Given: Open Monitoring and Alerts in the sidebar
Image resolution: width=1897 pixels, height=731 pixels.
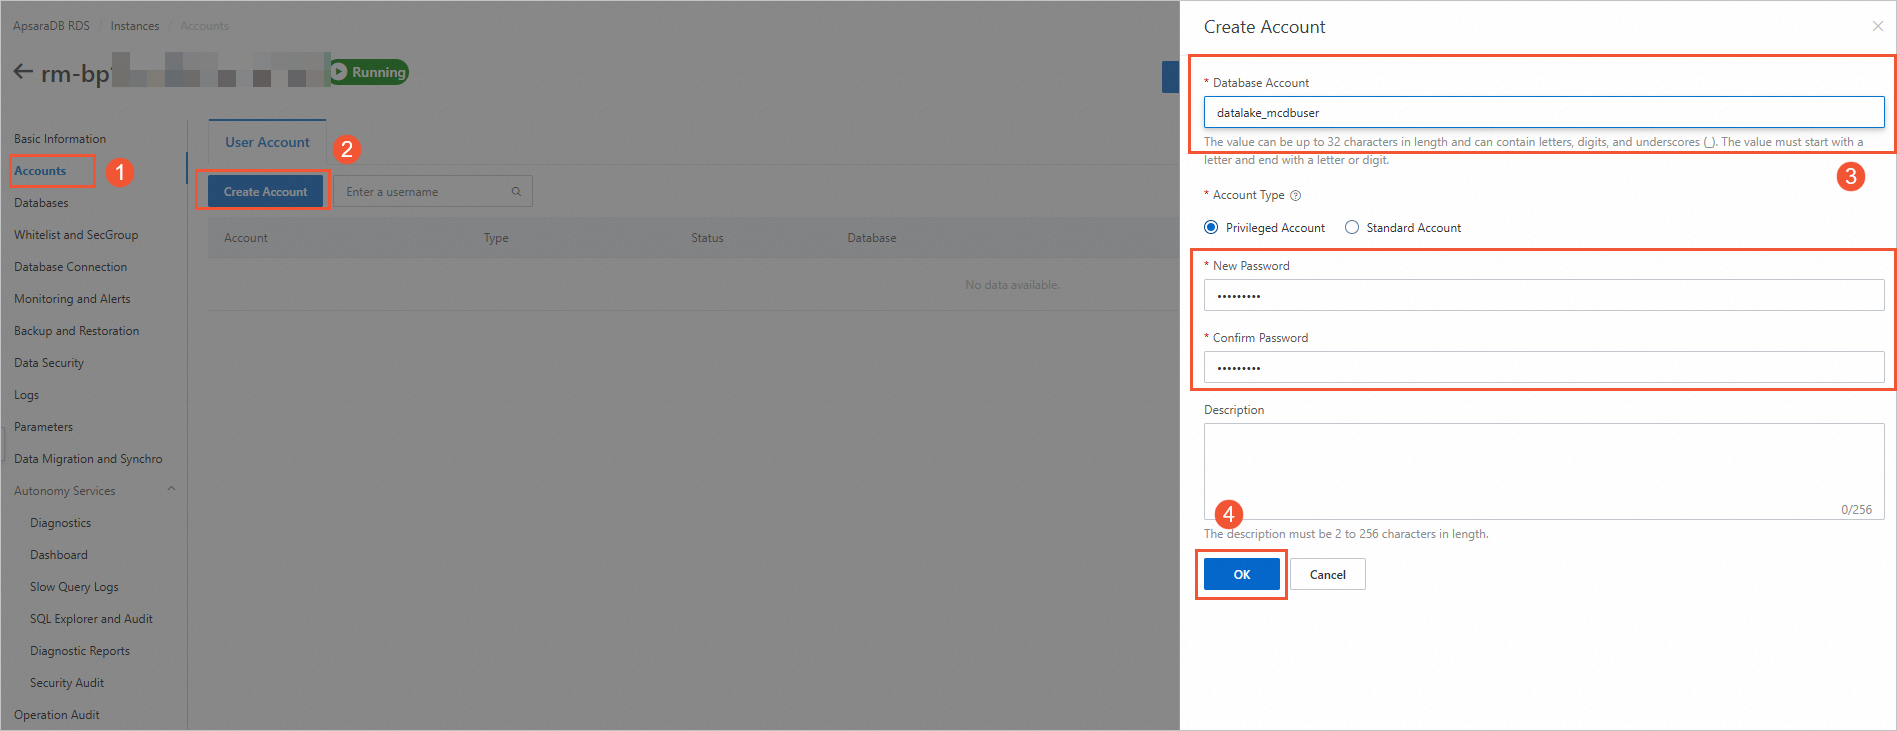Looking at the screenshot, I should 72,299.
